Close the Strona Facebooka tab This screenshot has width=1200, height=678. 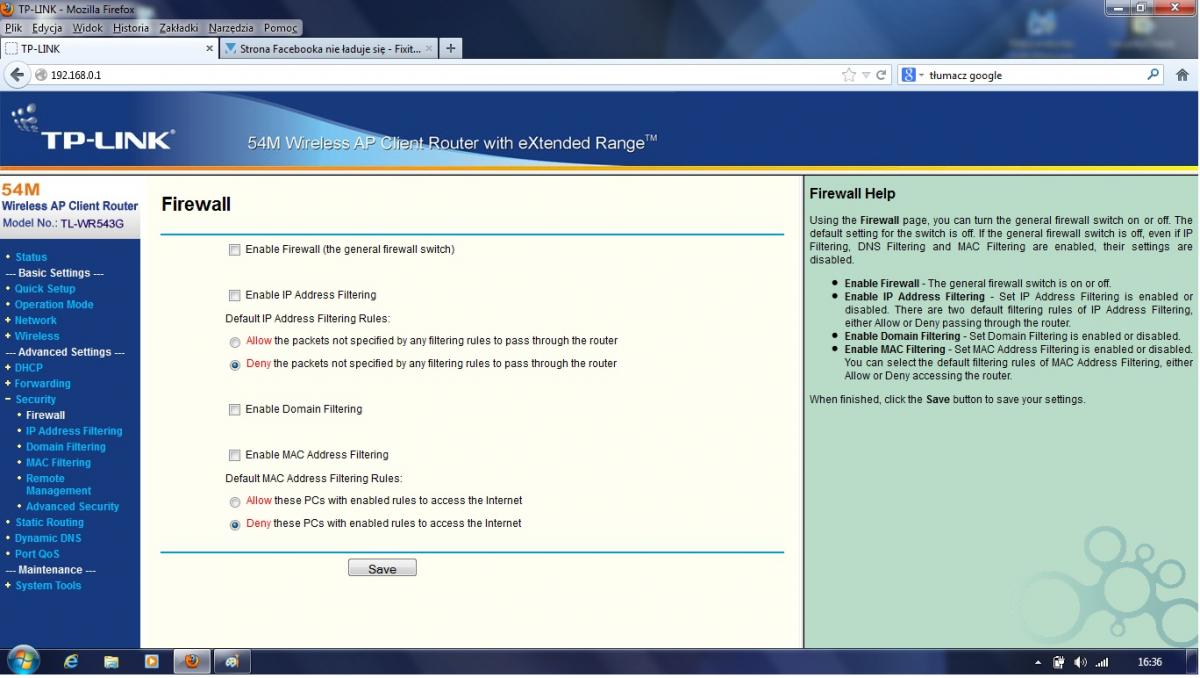429,48
